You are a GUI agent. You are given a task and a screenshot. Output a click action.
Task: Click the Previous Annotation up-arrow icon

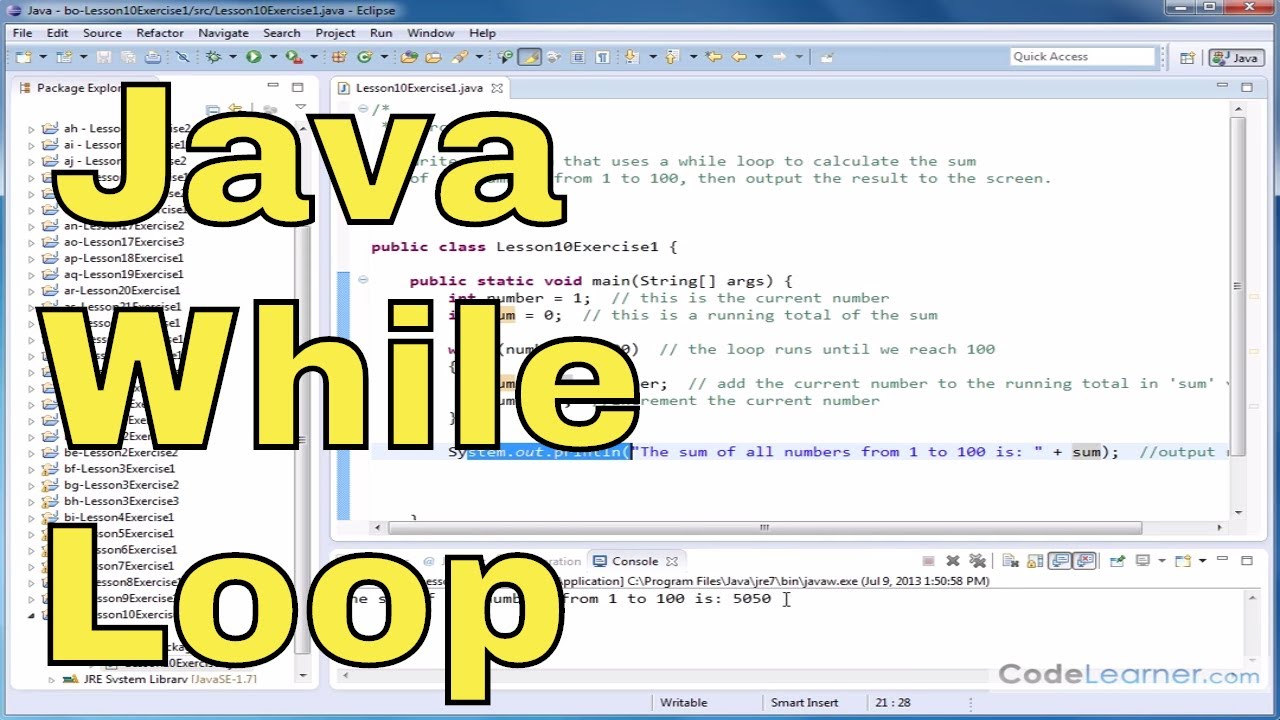(672, 57)
